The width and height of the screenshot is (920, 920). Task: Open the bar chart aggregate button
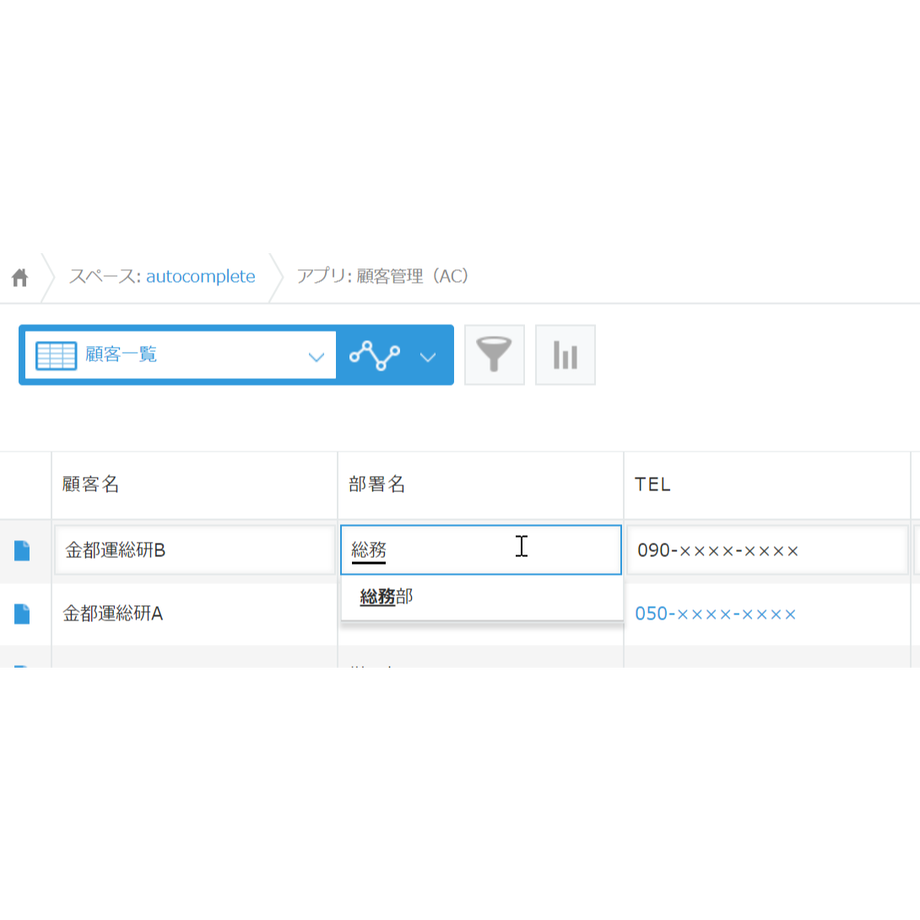point(565,355)
